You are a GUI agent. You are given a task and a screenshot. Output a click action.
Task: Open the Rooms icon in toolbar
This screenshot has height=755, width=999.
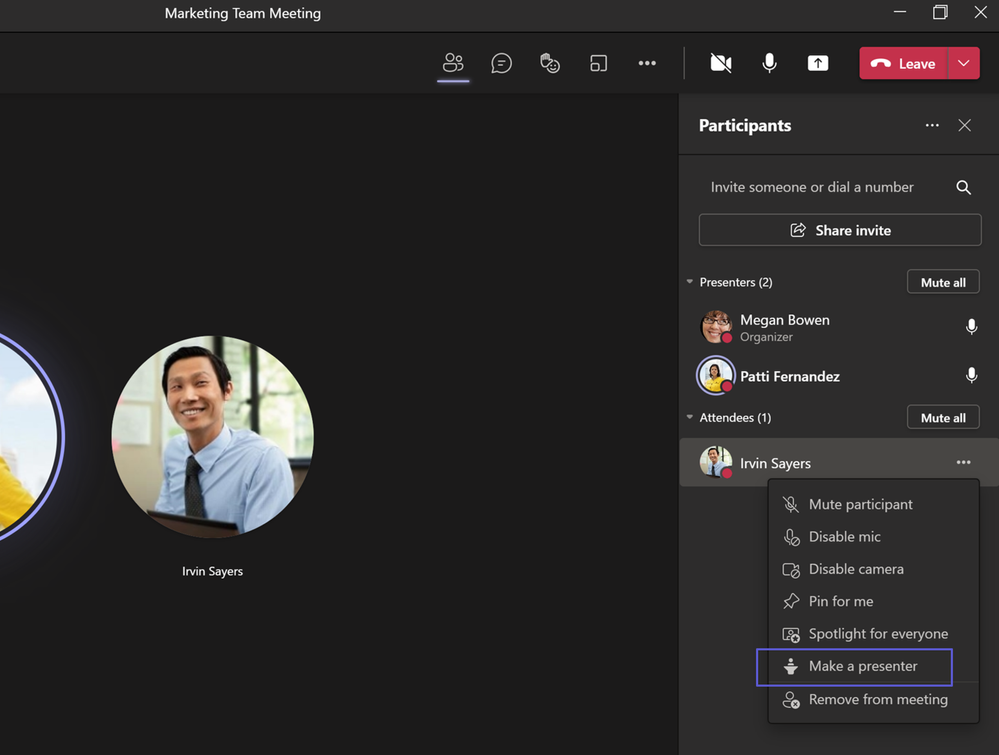coord(598,63)
